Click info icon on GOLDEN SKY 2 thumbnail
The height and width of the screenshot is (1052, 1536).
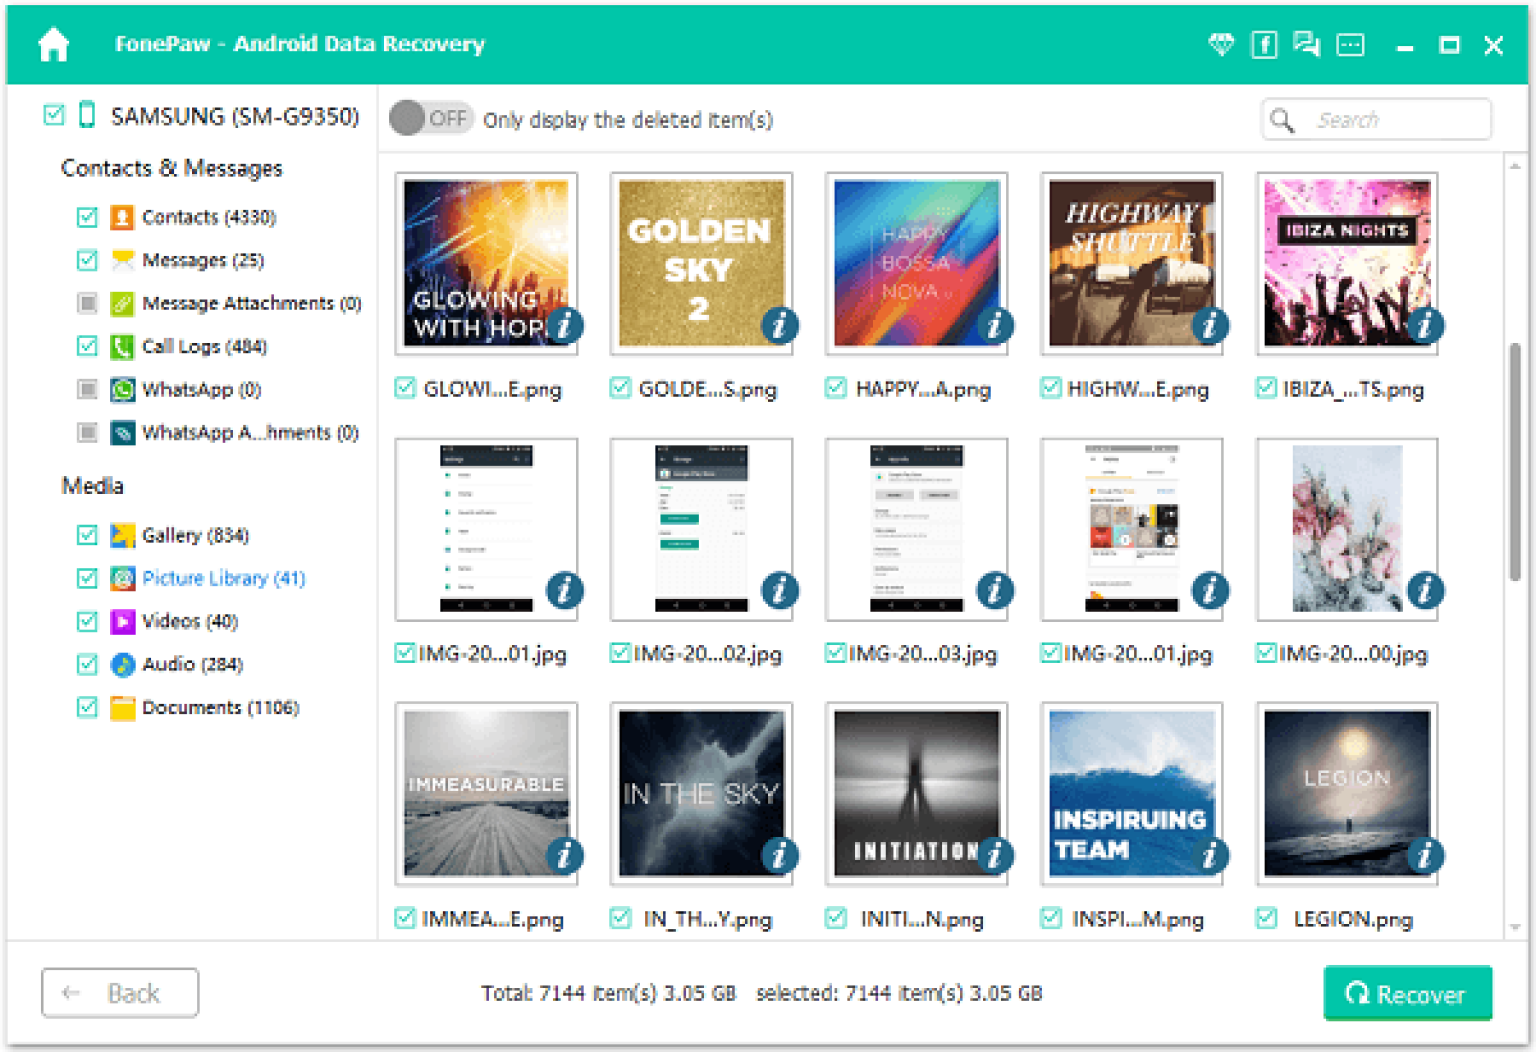click(779, 325)
